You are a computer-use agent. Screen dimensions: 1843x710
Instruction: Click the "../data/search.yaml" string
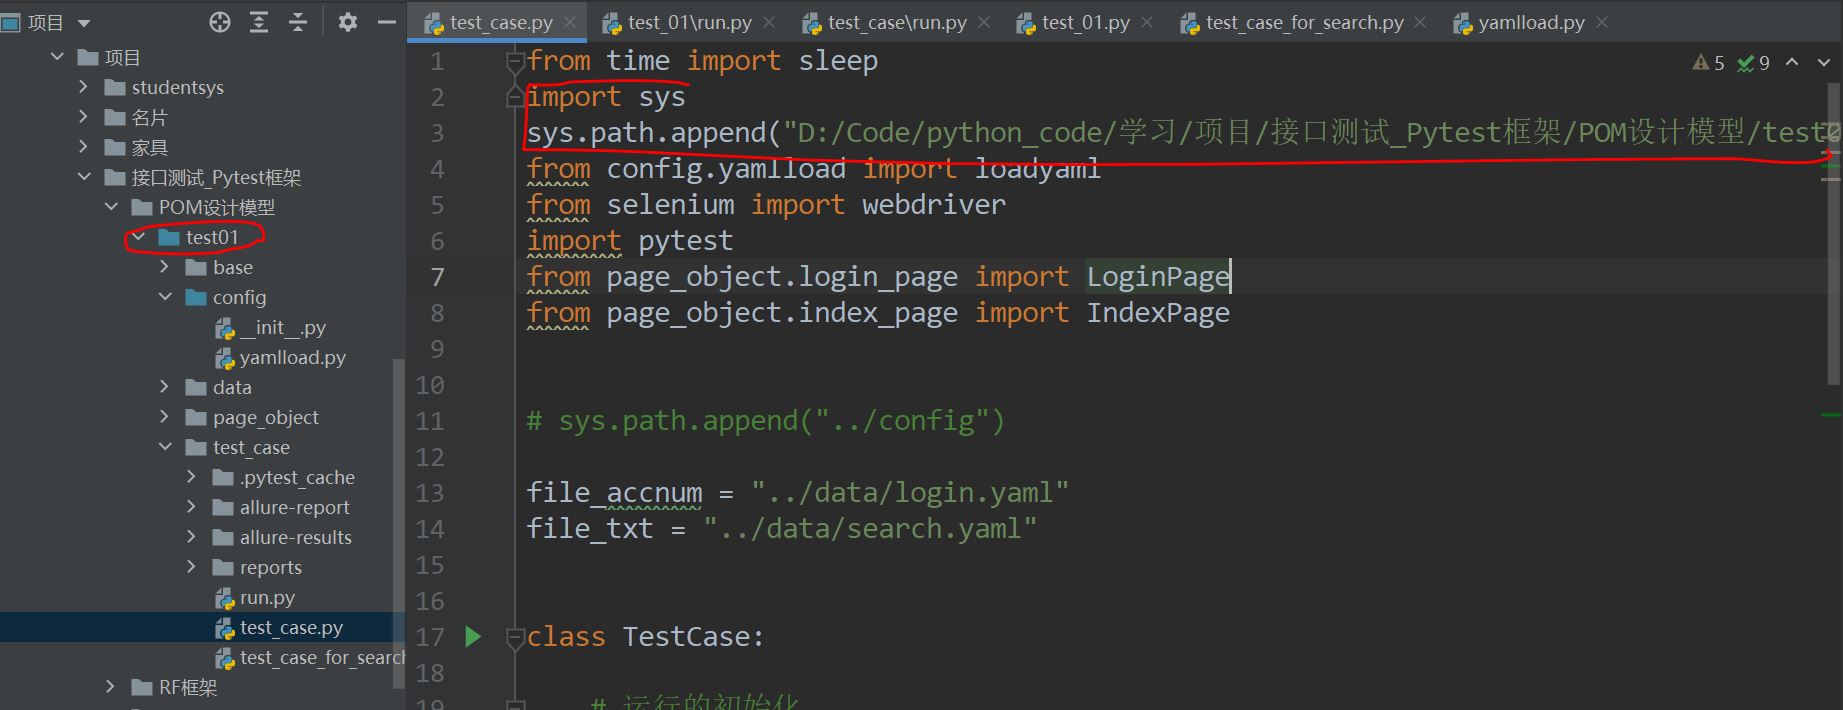click(x=870, y=529)
